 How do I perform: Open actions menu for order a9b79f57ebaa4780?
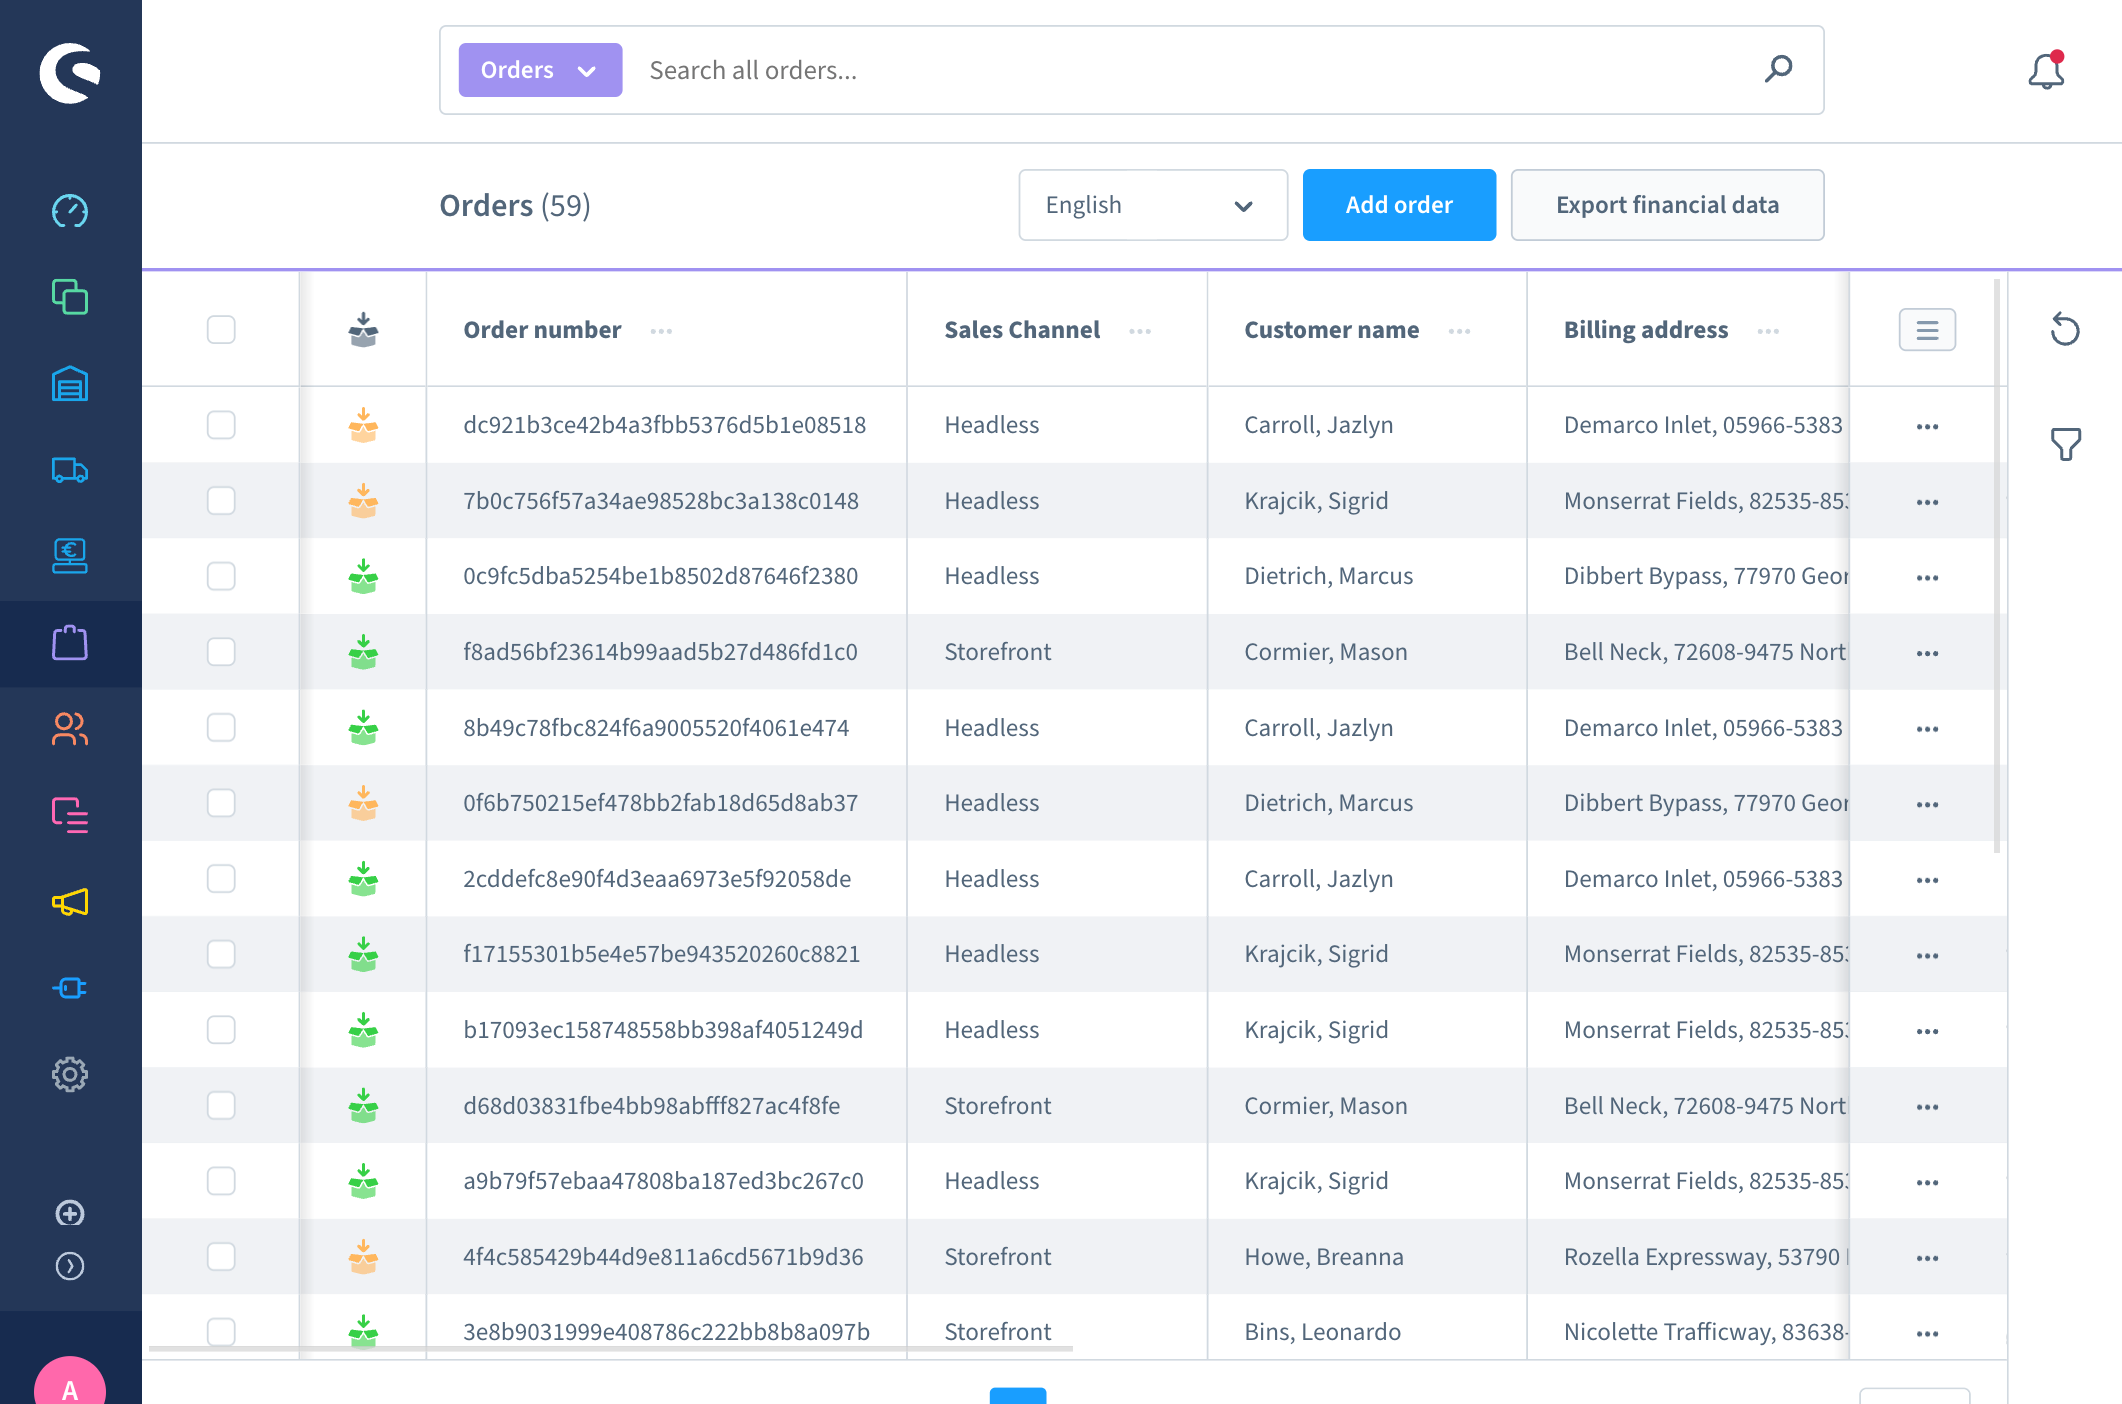(x=1927, y=1183)
